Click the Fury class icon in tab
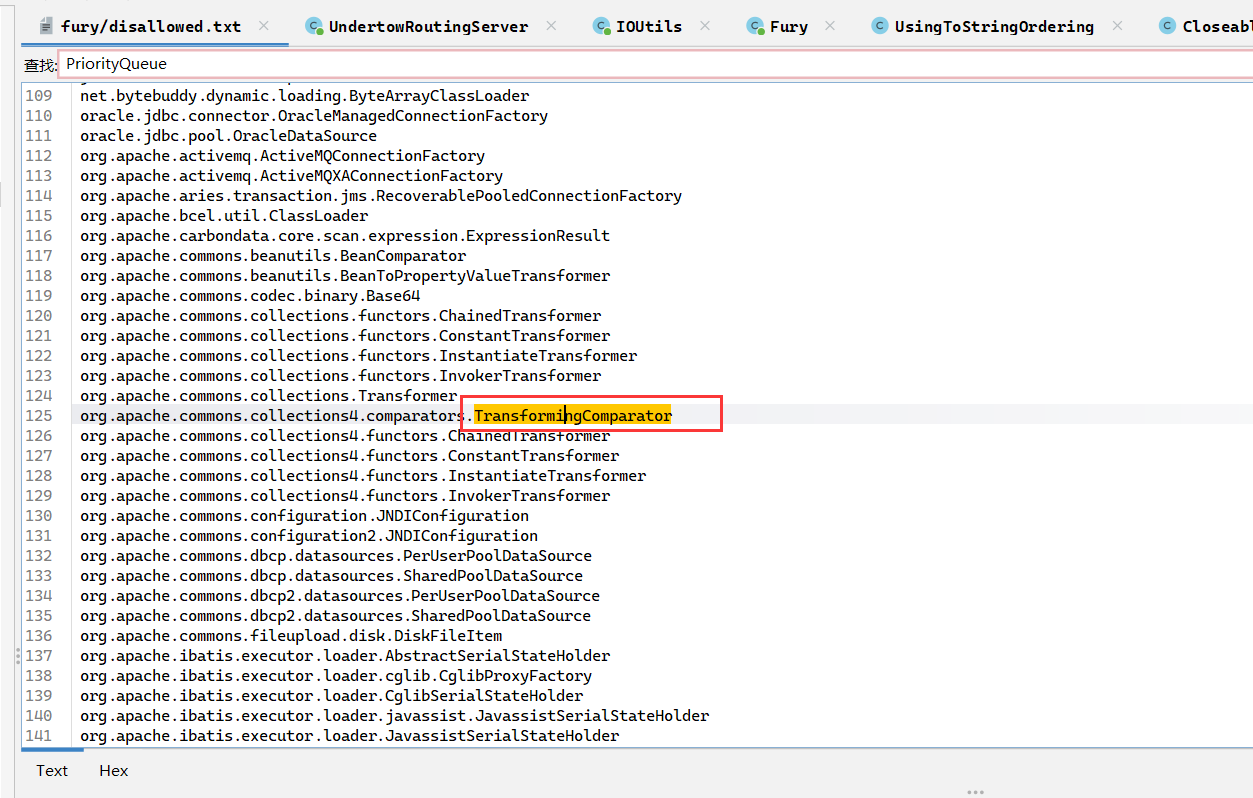This screenshot has width=1253, height=798. pos(755,27)
